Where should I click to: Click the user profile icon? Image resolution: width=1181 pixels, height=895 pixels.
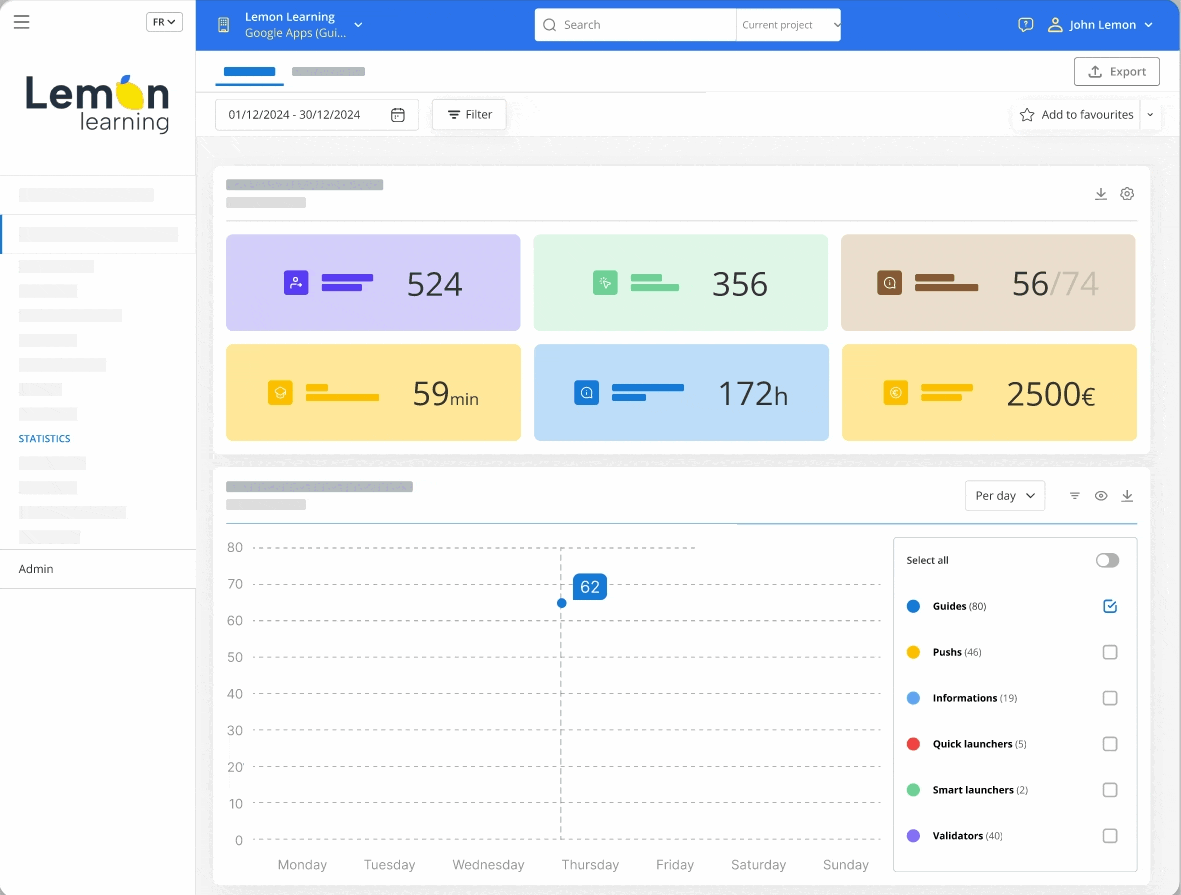1055,25
